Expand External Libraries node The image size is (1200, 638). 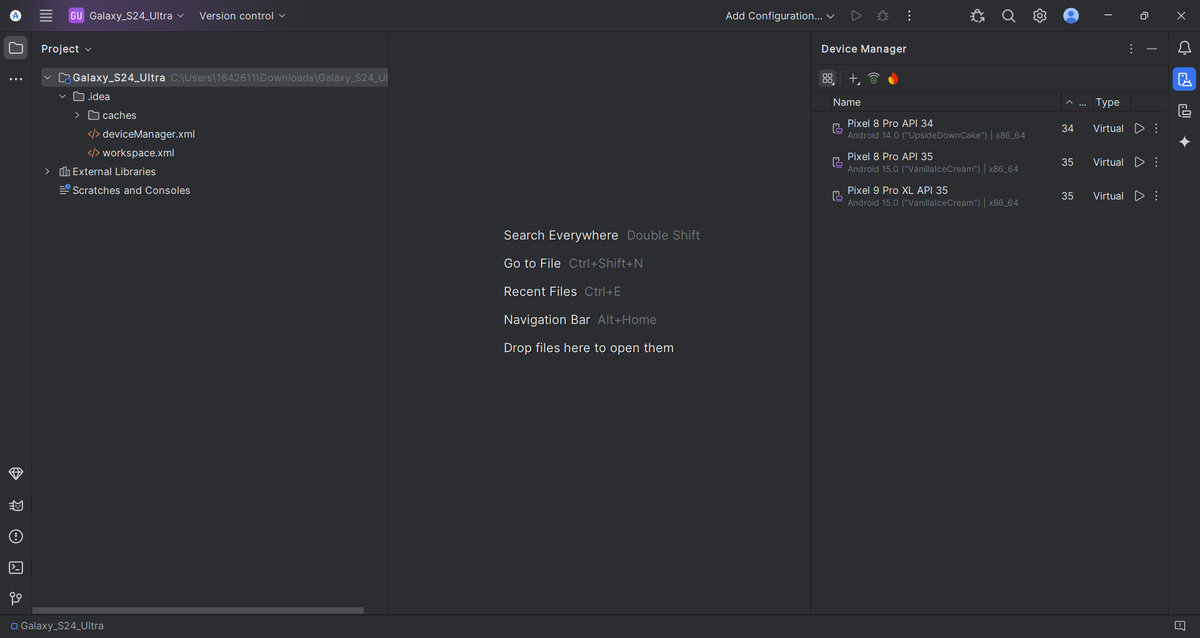47,171
